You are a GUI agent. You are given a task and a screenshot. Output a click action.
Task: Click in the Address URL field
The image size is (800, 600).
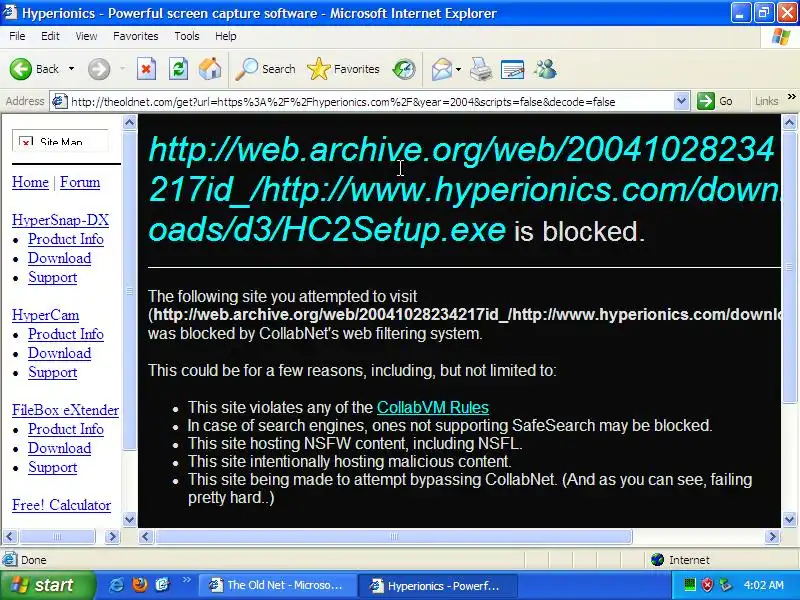coord(370,101)
